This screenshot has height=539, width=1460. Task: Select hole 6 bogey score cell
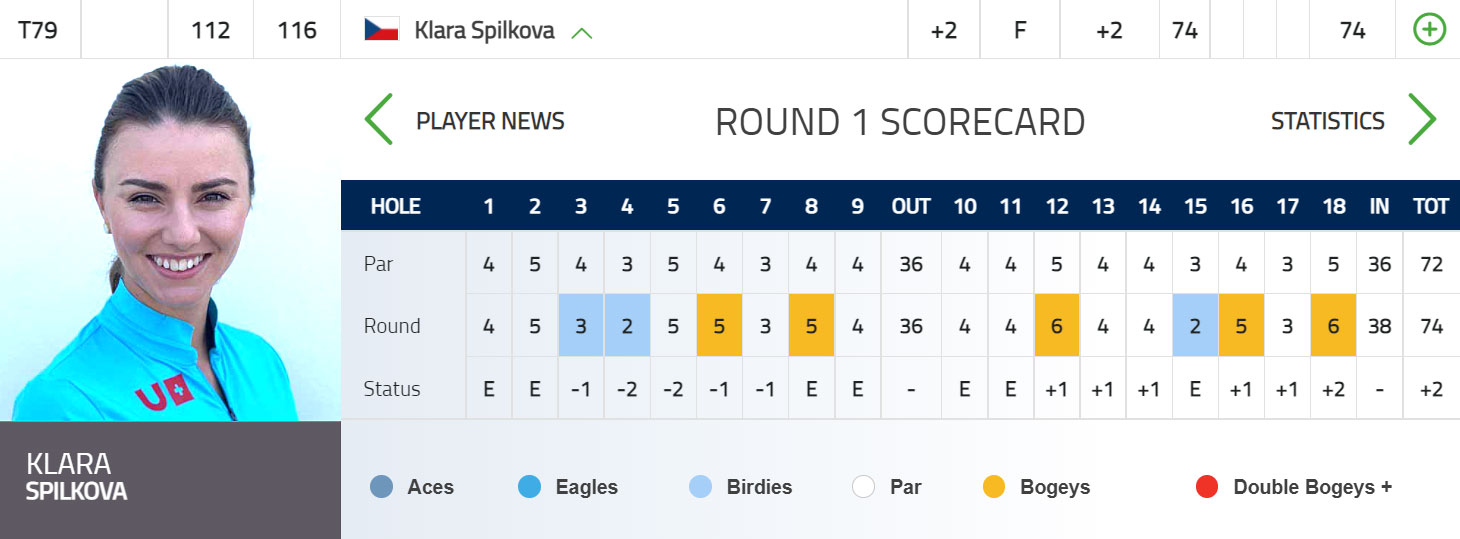(719, 326)
